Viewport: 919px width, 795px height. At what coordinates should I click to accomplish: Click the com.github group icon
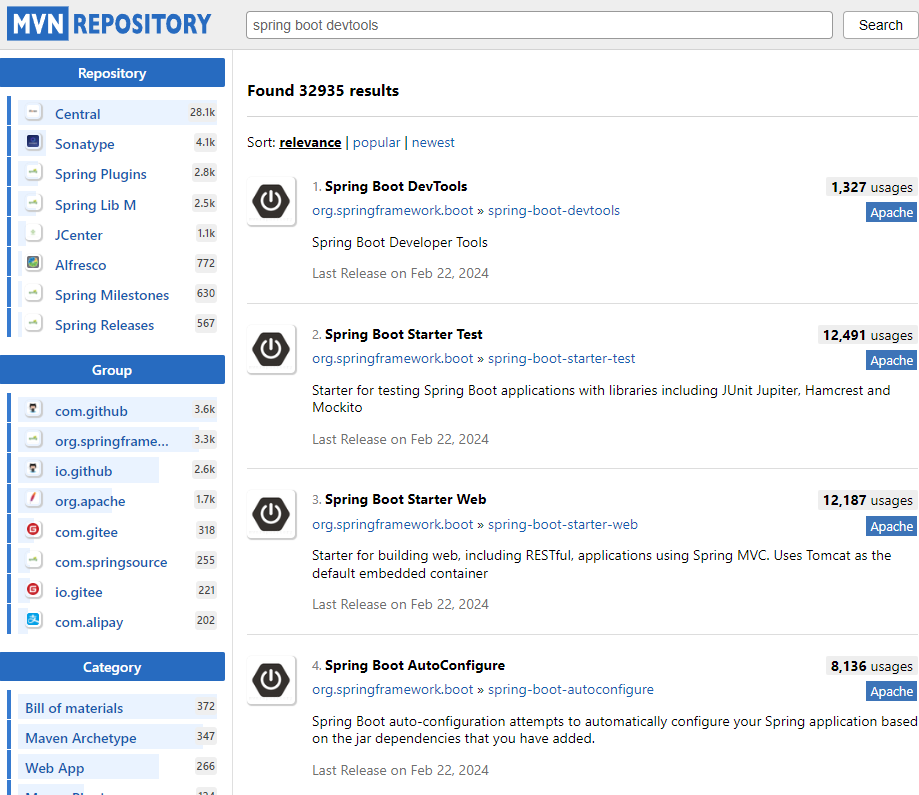(33, 408)
